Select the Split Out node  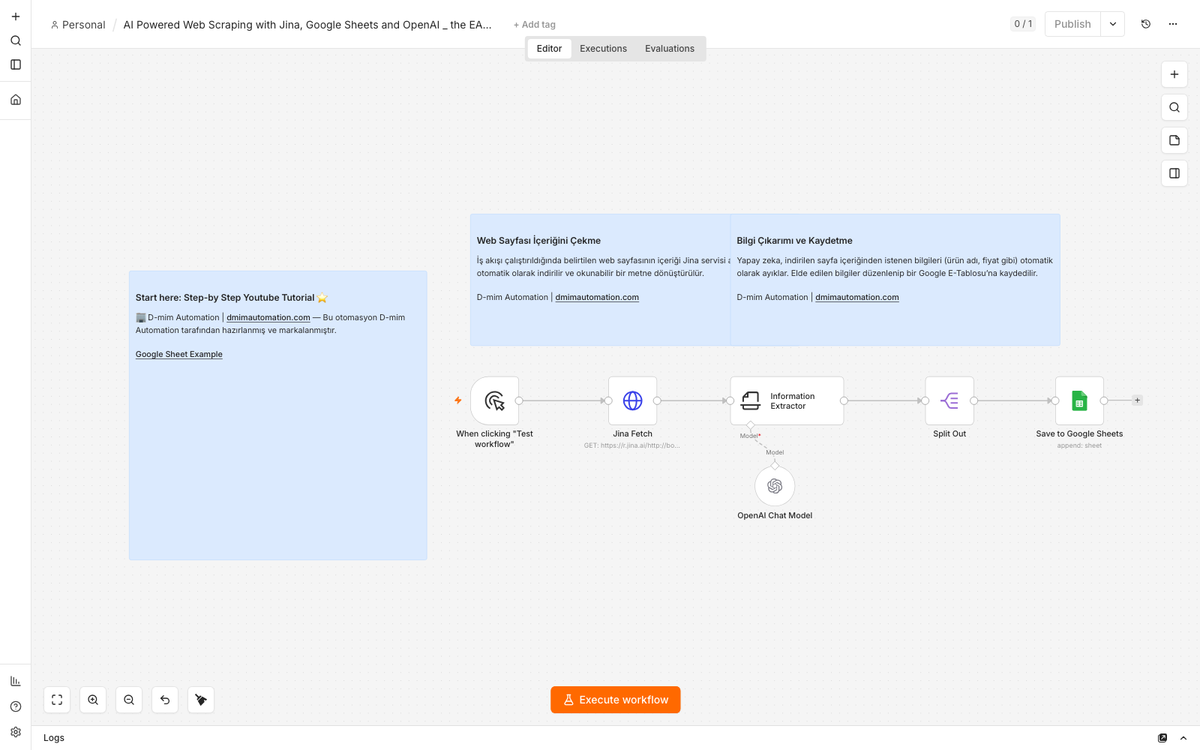[950, 401]
